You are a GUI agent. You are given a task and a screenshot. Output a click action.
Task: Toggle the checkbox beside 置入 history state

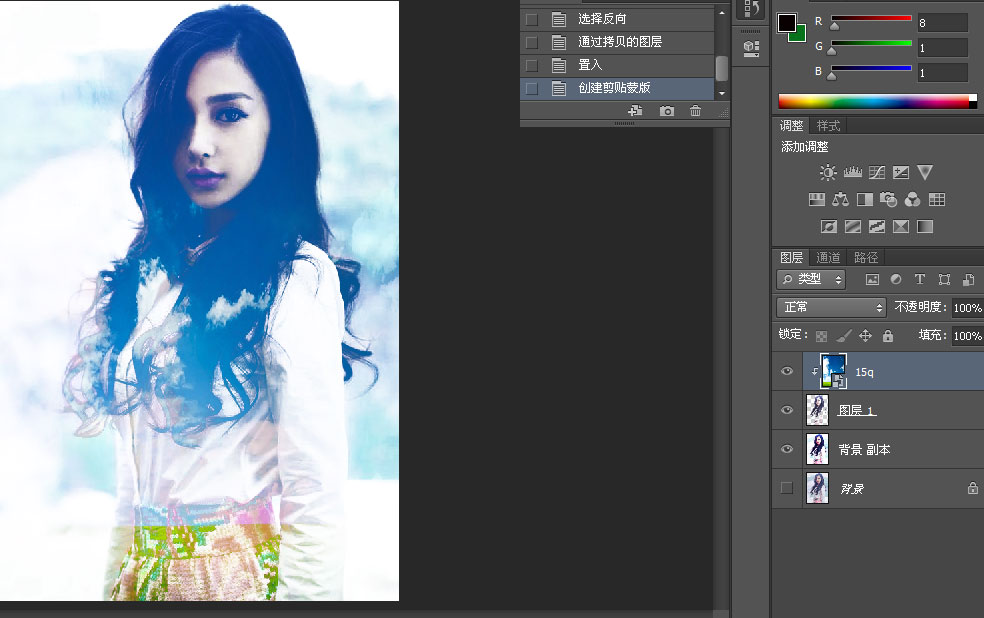[x=531, y=65]
